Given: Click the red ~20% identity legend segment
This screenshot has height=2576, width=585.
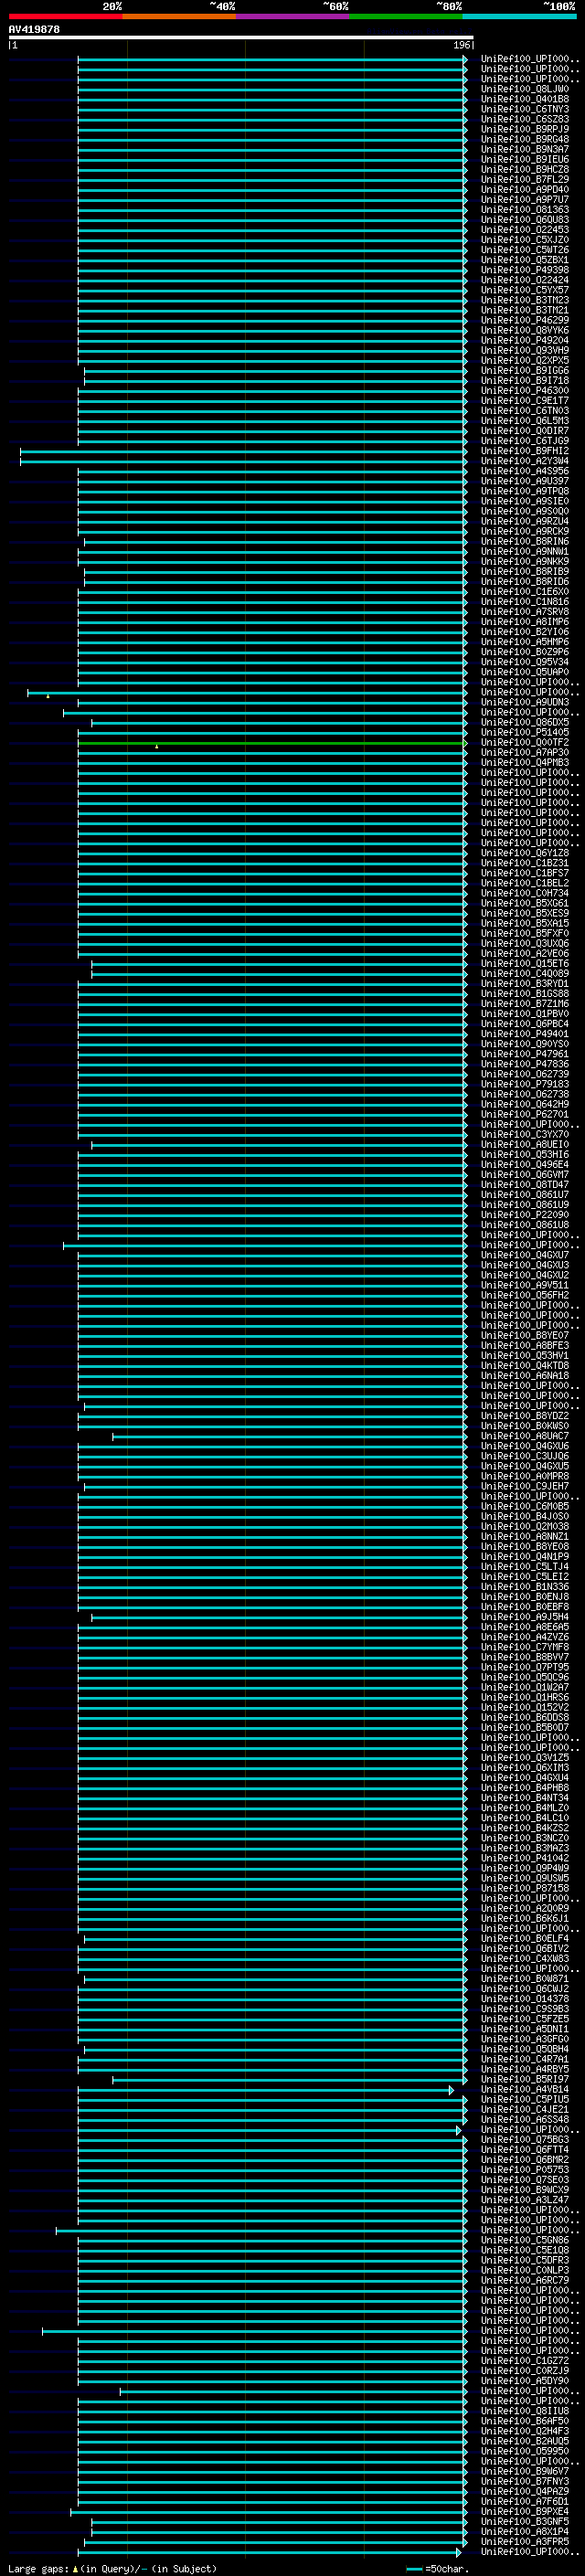Looking at the screenshot, I should 65,16.
